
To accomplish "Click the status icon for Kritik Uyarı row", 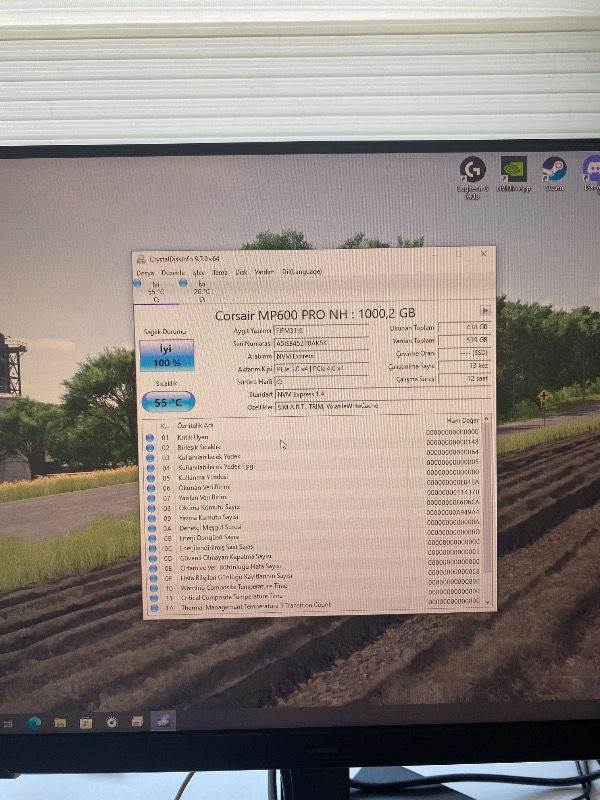I will 150,438.
